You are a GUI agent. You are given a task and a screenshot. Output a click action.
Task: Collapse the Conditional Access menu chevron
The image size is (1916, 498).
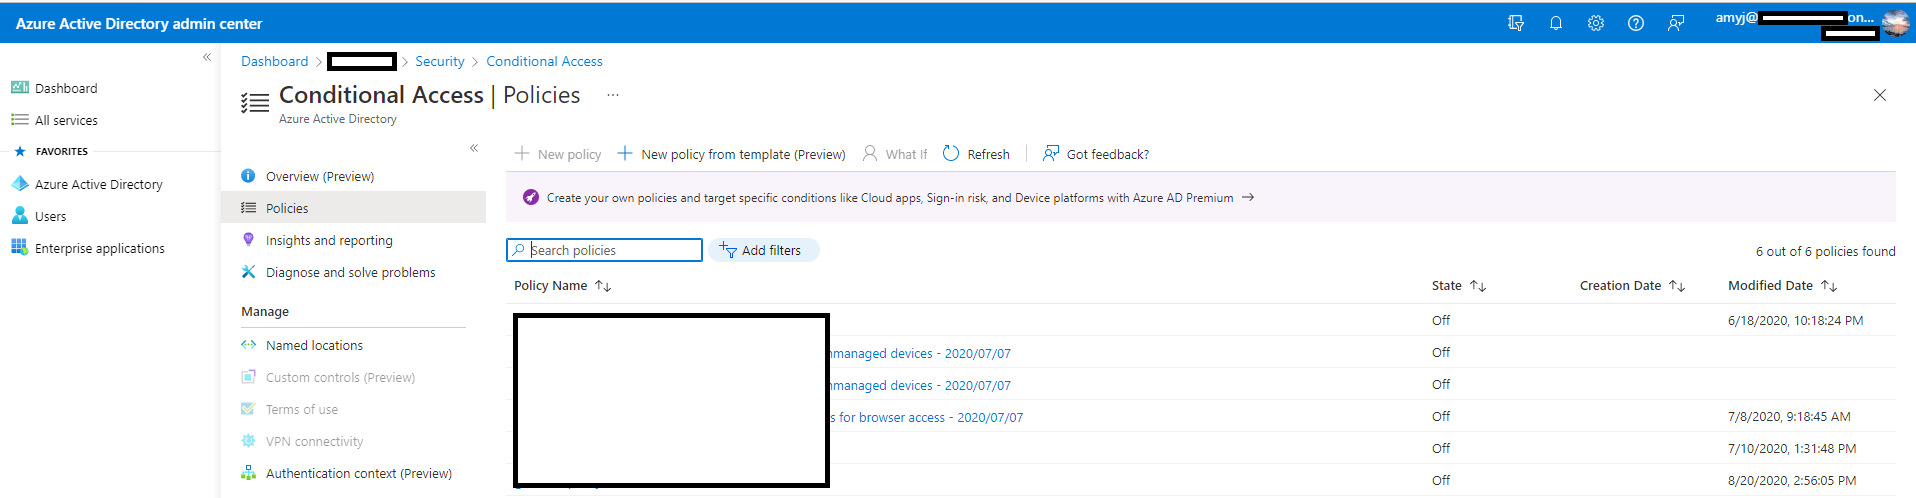coord(474,148)
